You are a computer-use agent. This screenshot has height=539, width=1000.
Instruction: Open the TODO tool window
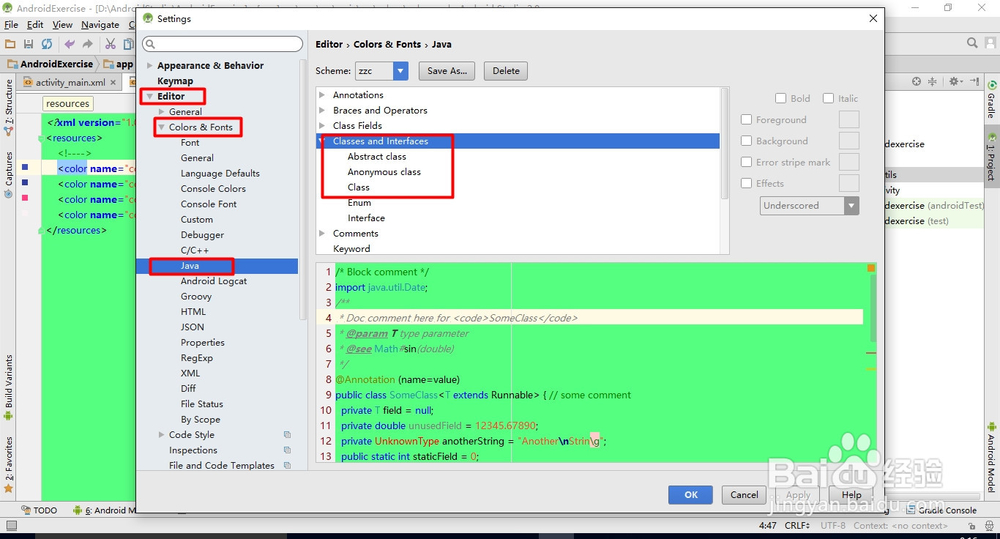click(39, 510)
